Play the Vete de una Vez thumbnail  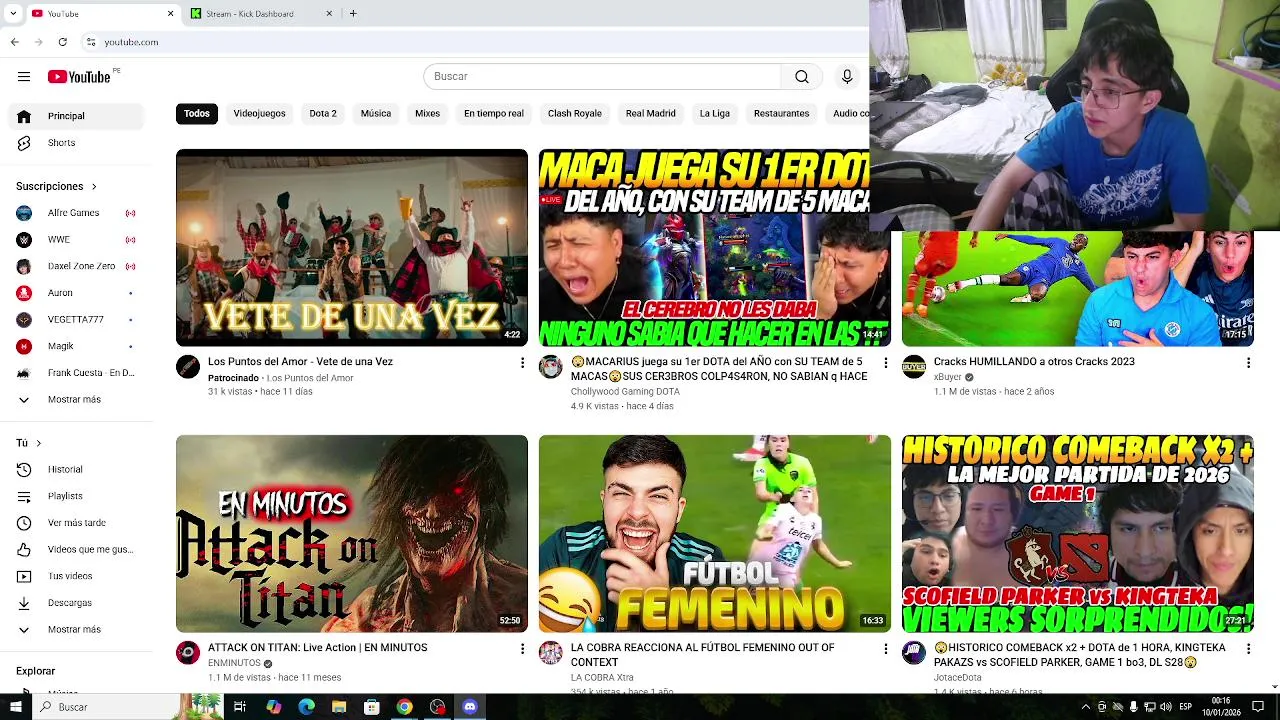pos(352,248)
